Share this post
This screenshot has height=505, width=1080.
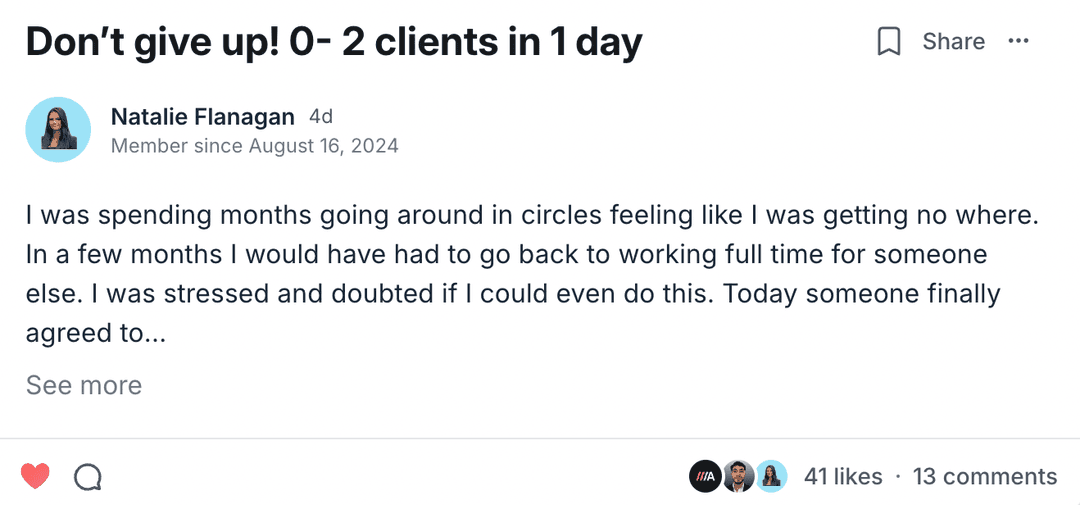pos(953,42)
